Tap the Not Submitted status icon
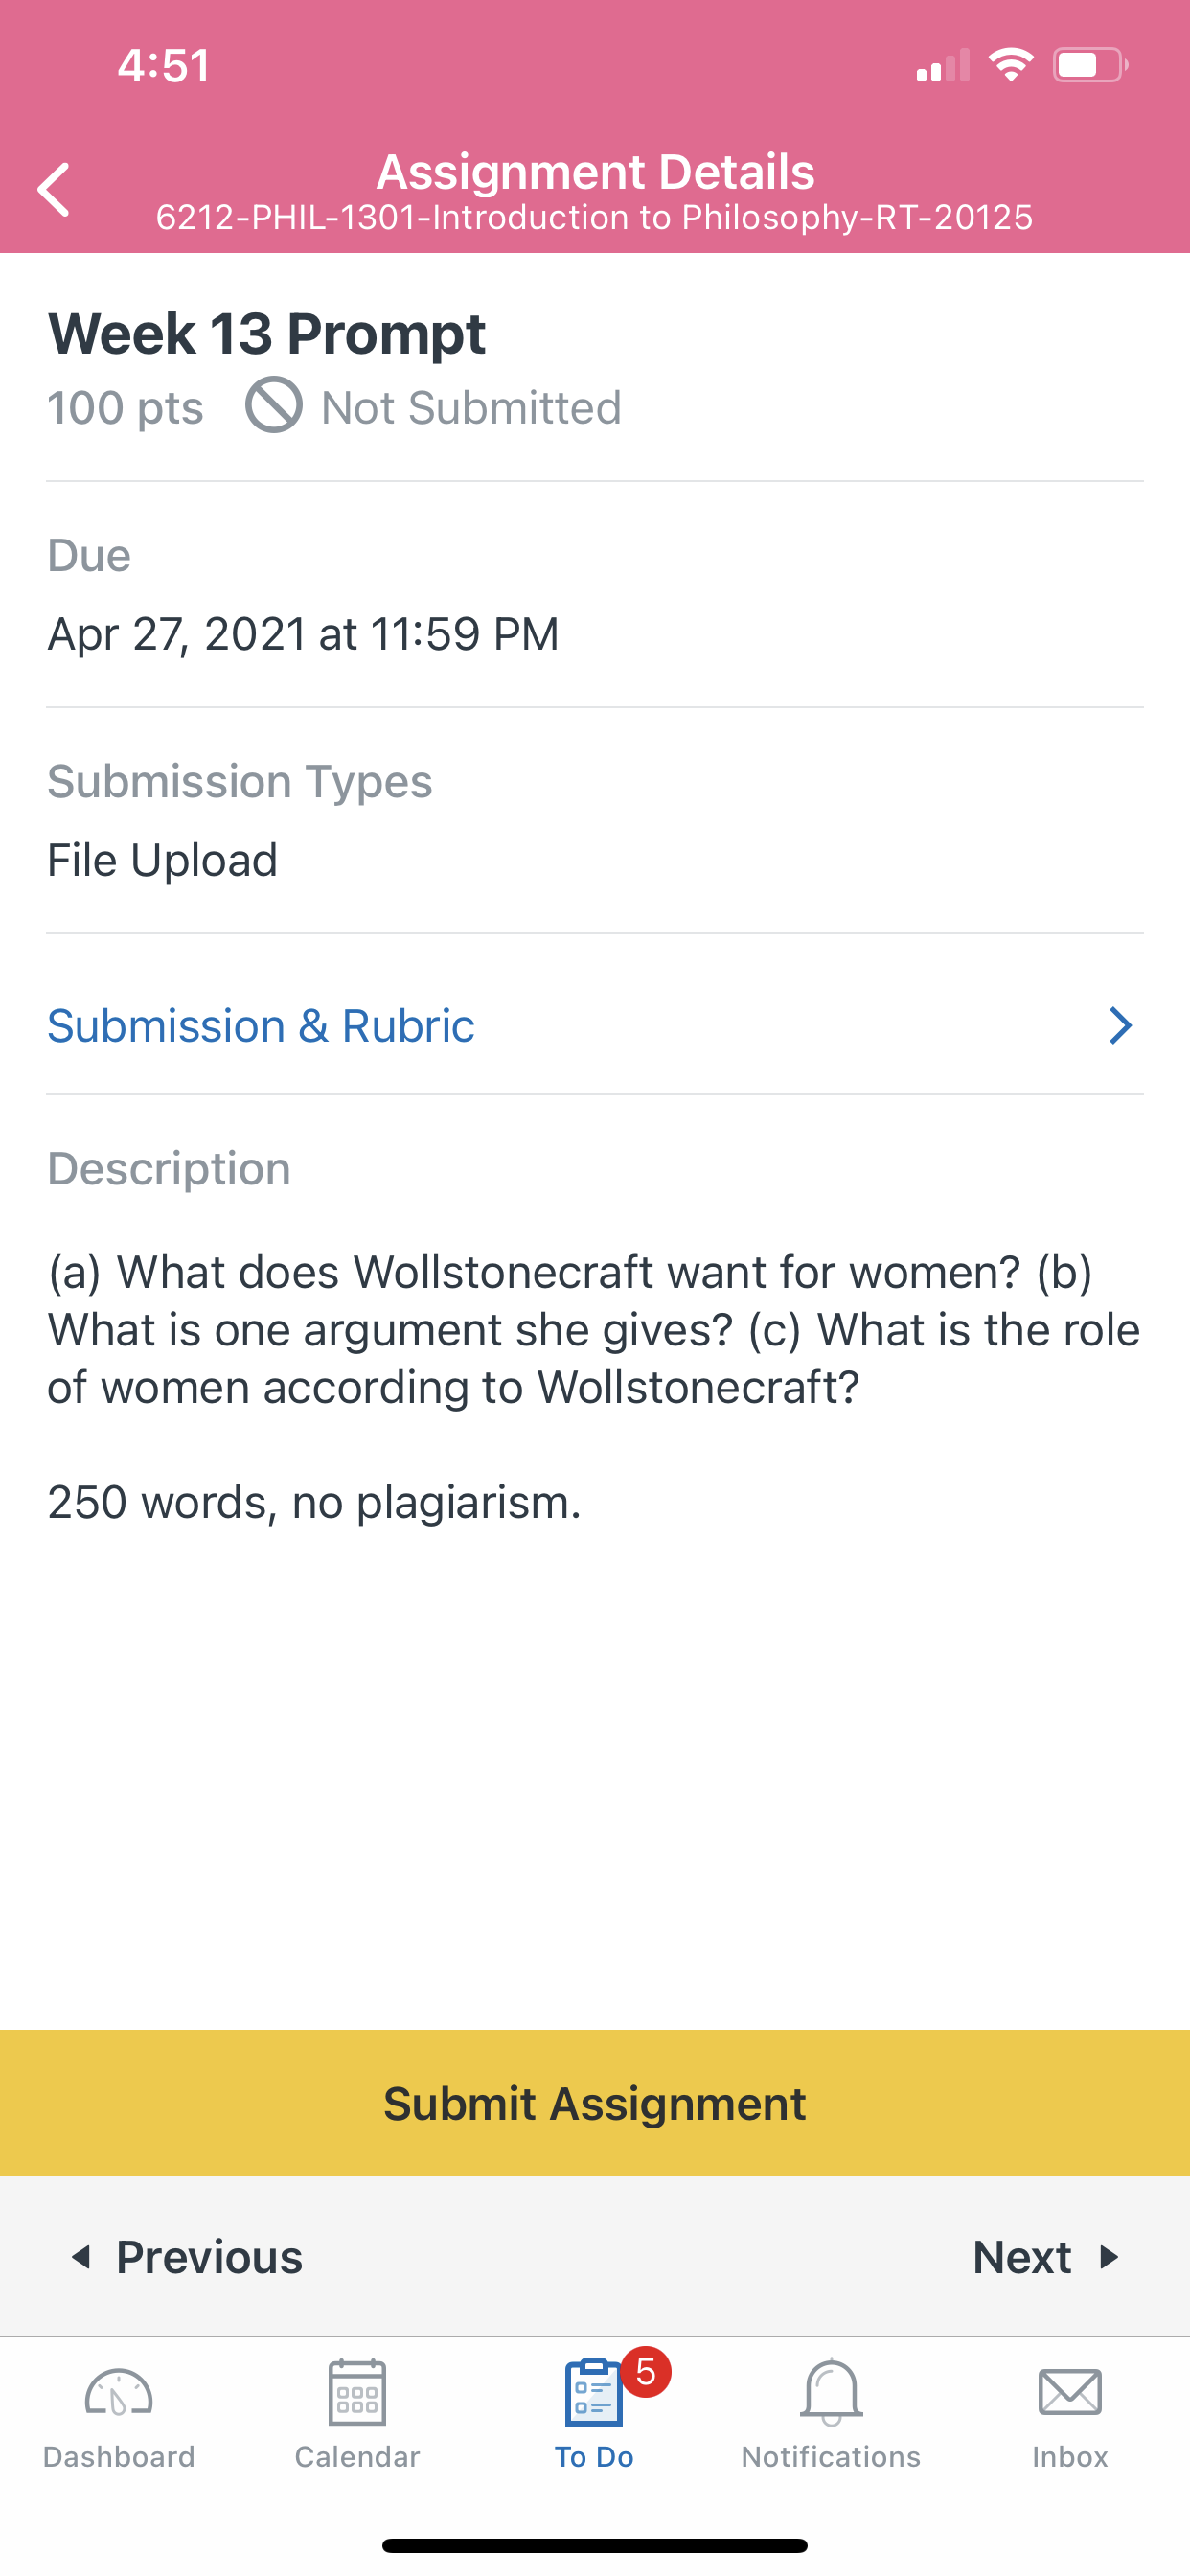The image size is (1190, 2576). click(x=273, y=405)
